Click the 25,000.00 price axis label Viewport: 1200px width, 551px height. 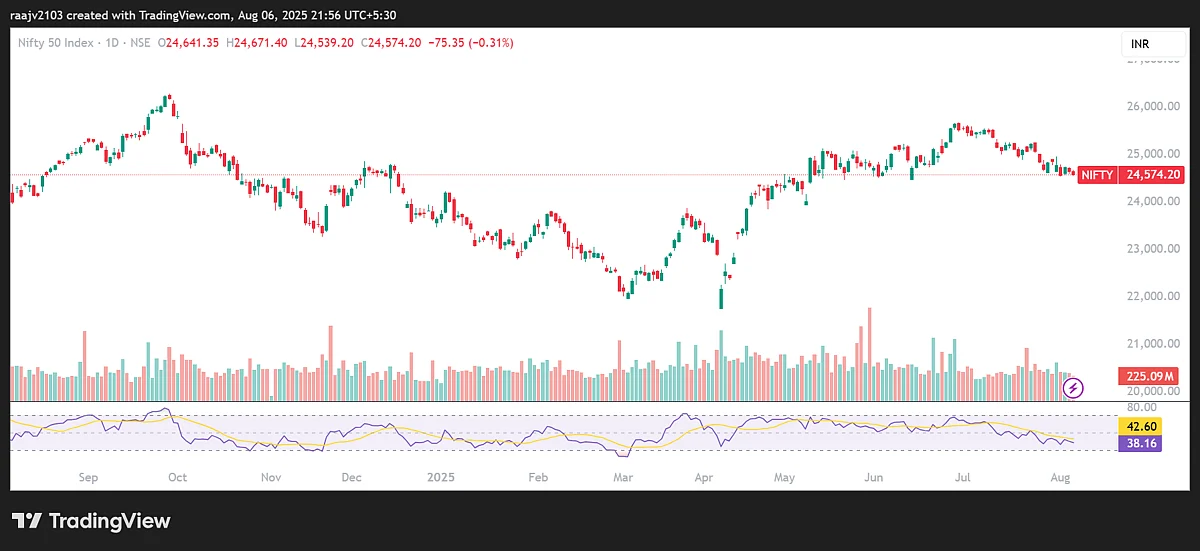click(x=1154, y=154)
